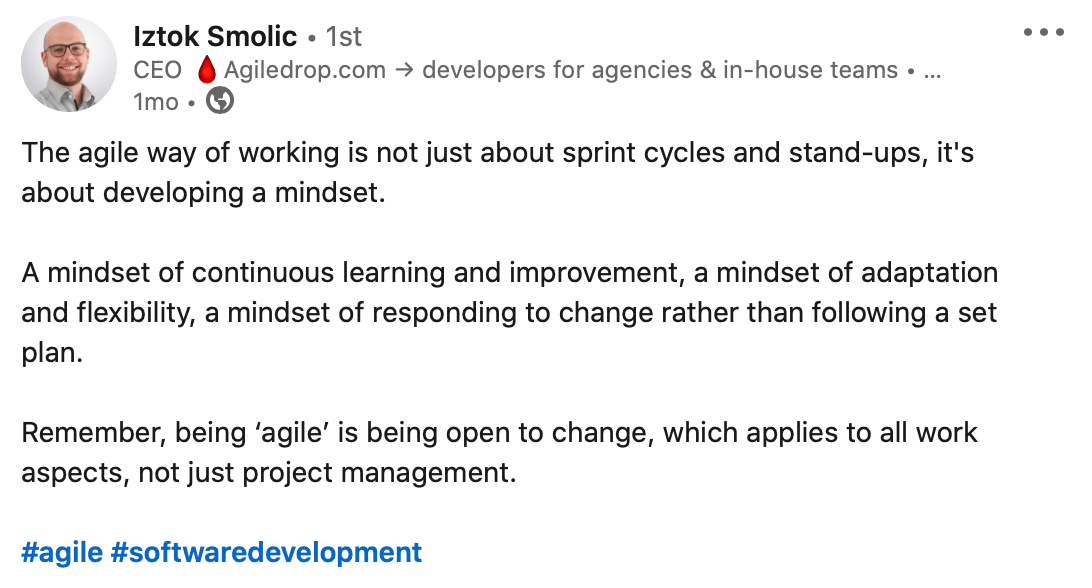Open the Iztok Smolic profile name link
This screenshot has height=588, width=1092.
click(x=214, y=36)
